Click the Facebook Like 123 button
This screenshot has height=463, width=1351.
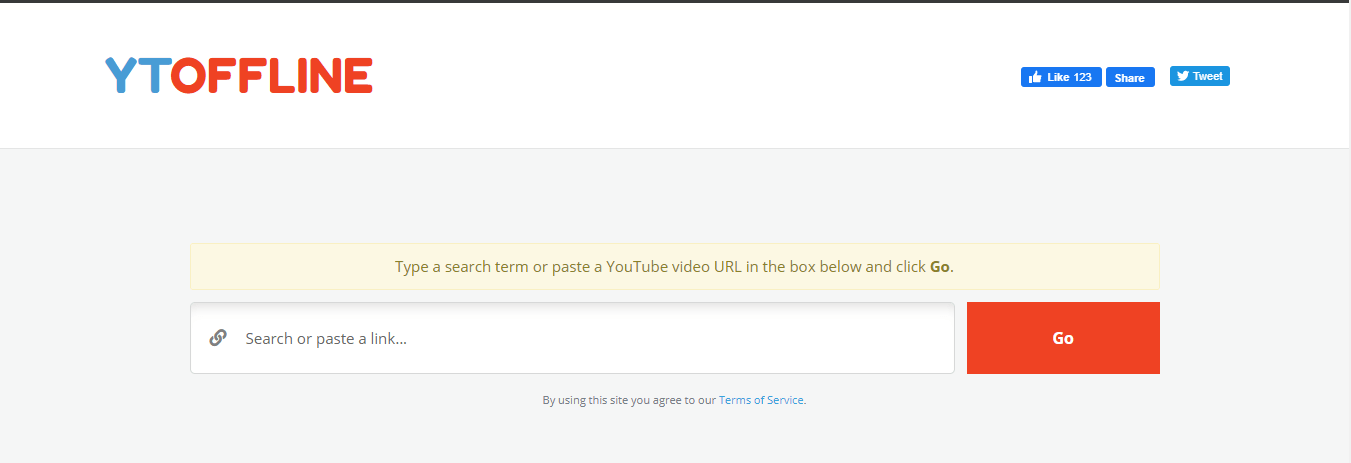[1061, 77]
